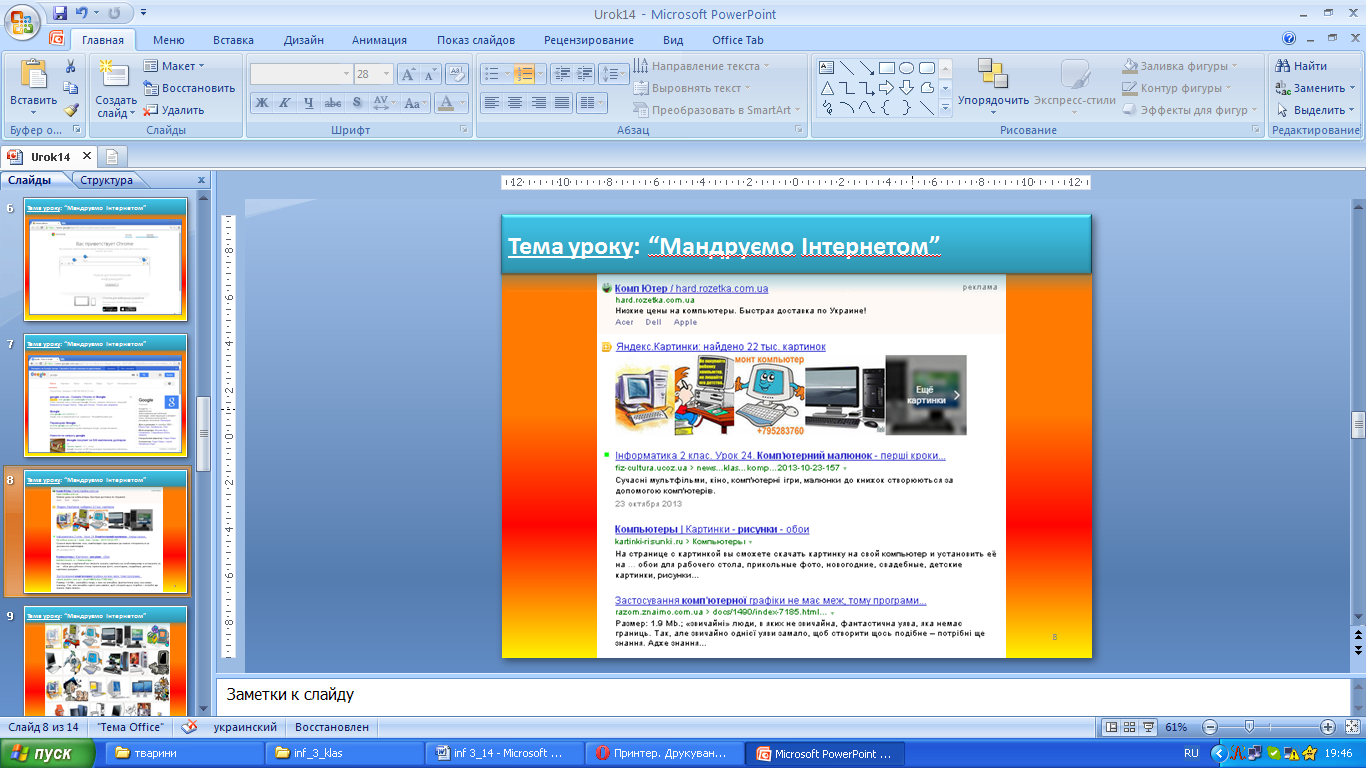Viewport: 1366px width, 768px height.
Task: Select the oval shape in gallery
Action: (907, 68)
